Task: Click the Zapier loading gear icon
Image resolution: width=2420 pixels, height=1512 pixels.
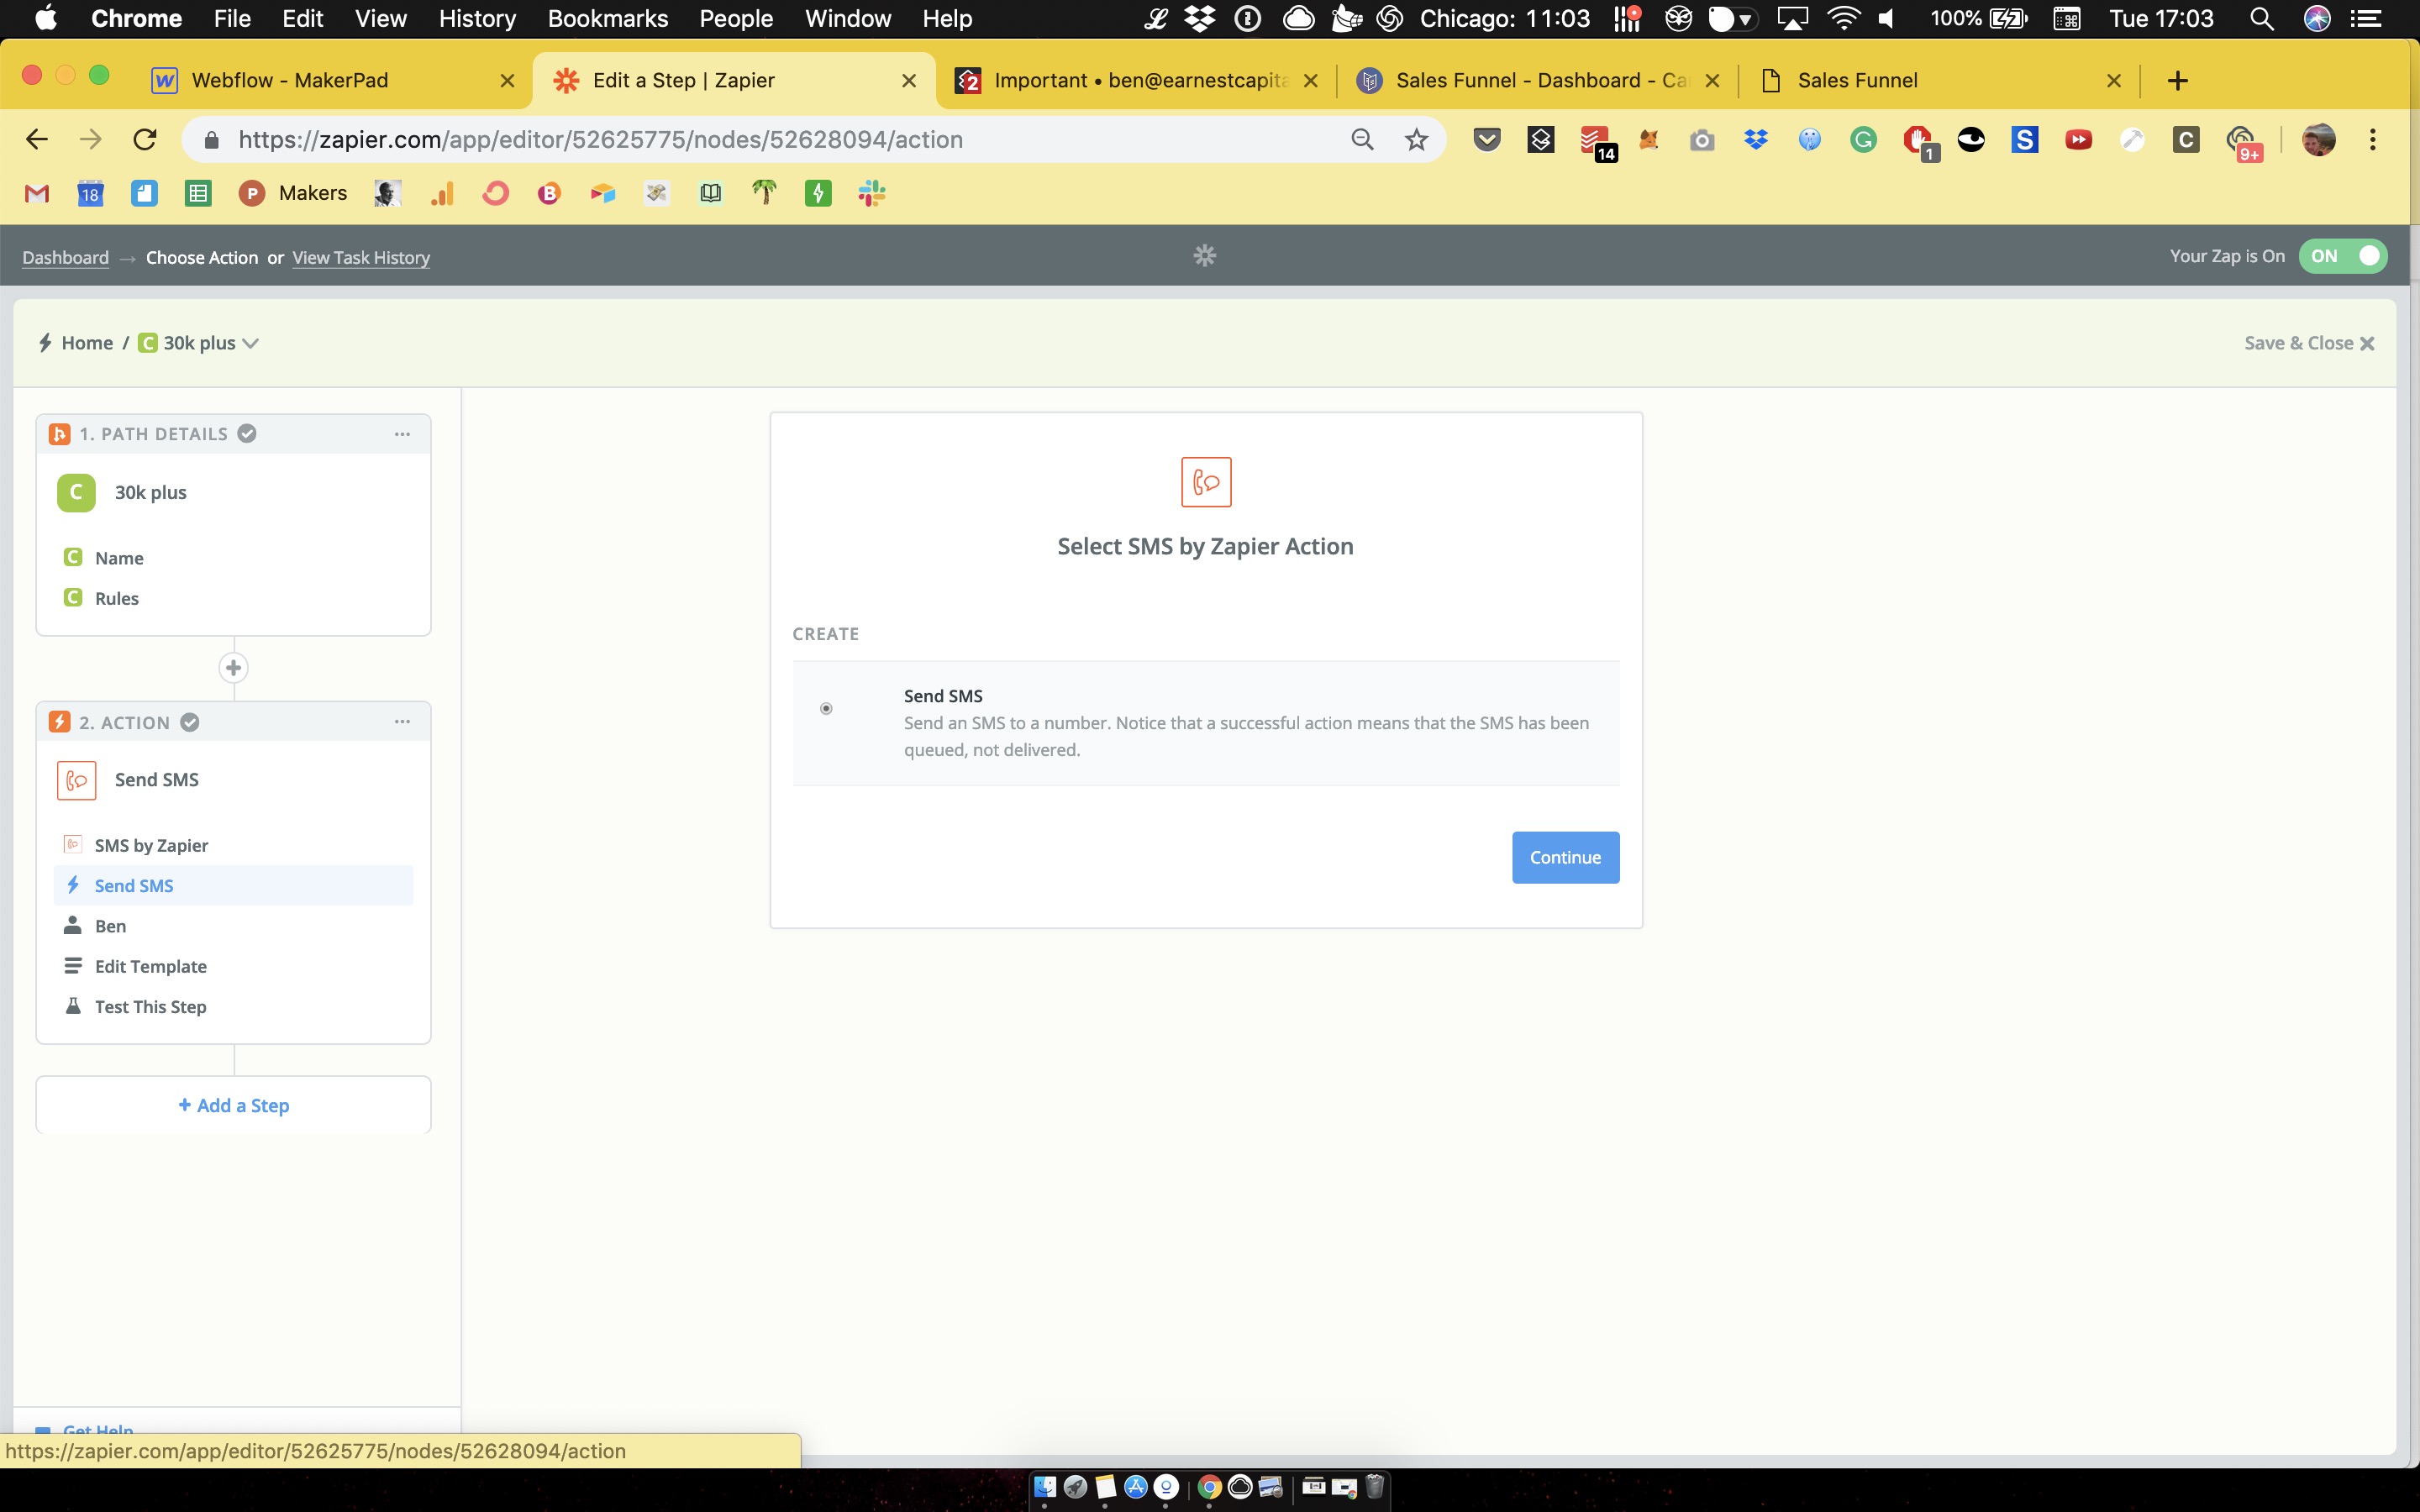Action: 1204,256
